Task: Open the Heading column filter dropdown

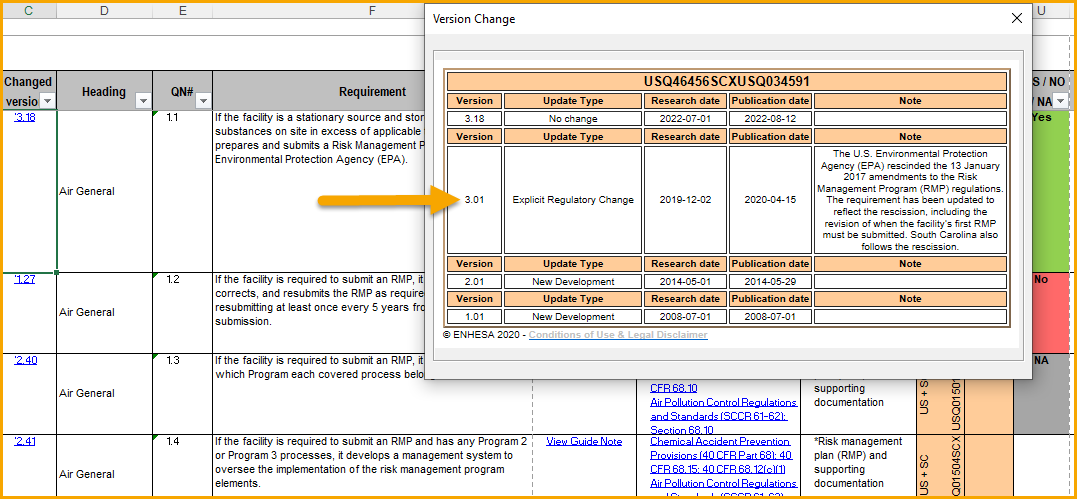Action: pos(143,102)
